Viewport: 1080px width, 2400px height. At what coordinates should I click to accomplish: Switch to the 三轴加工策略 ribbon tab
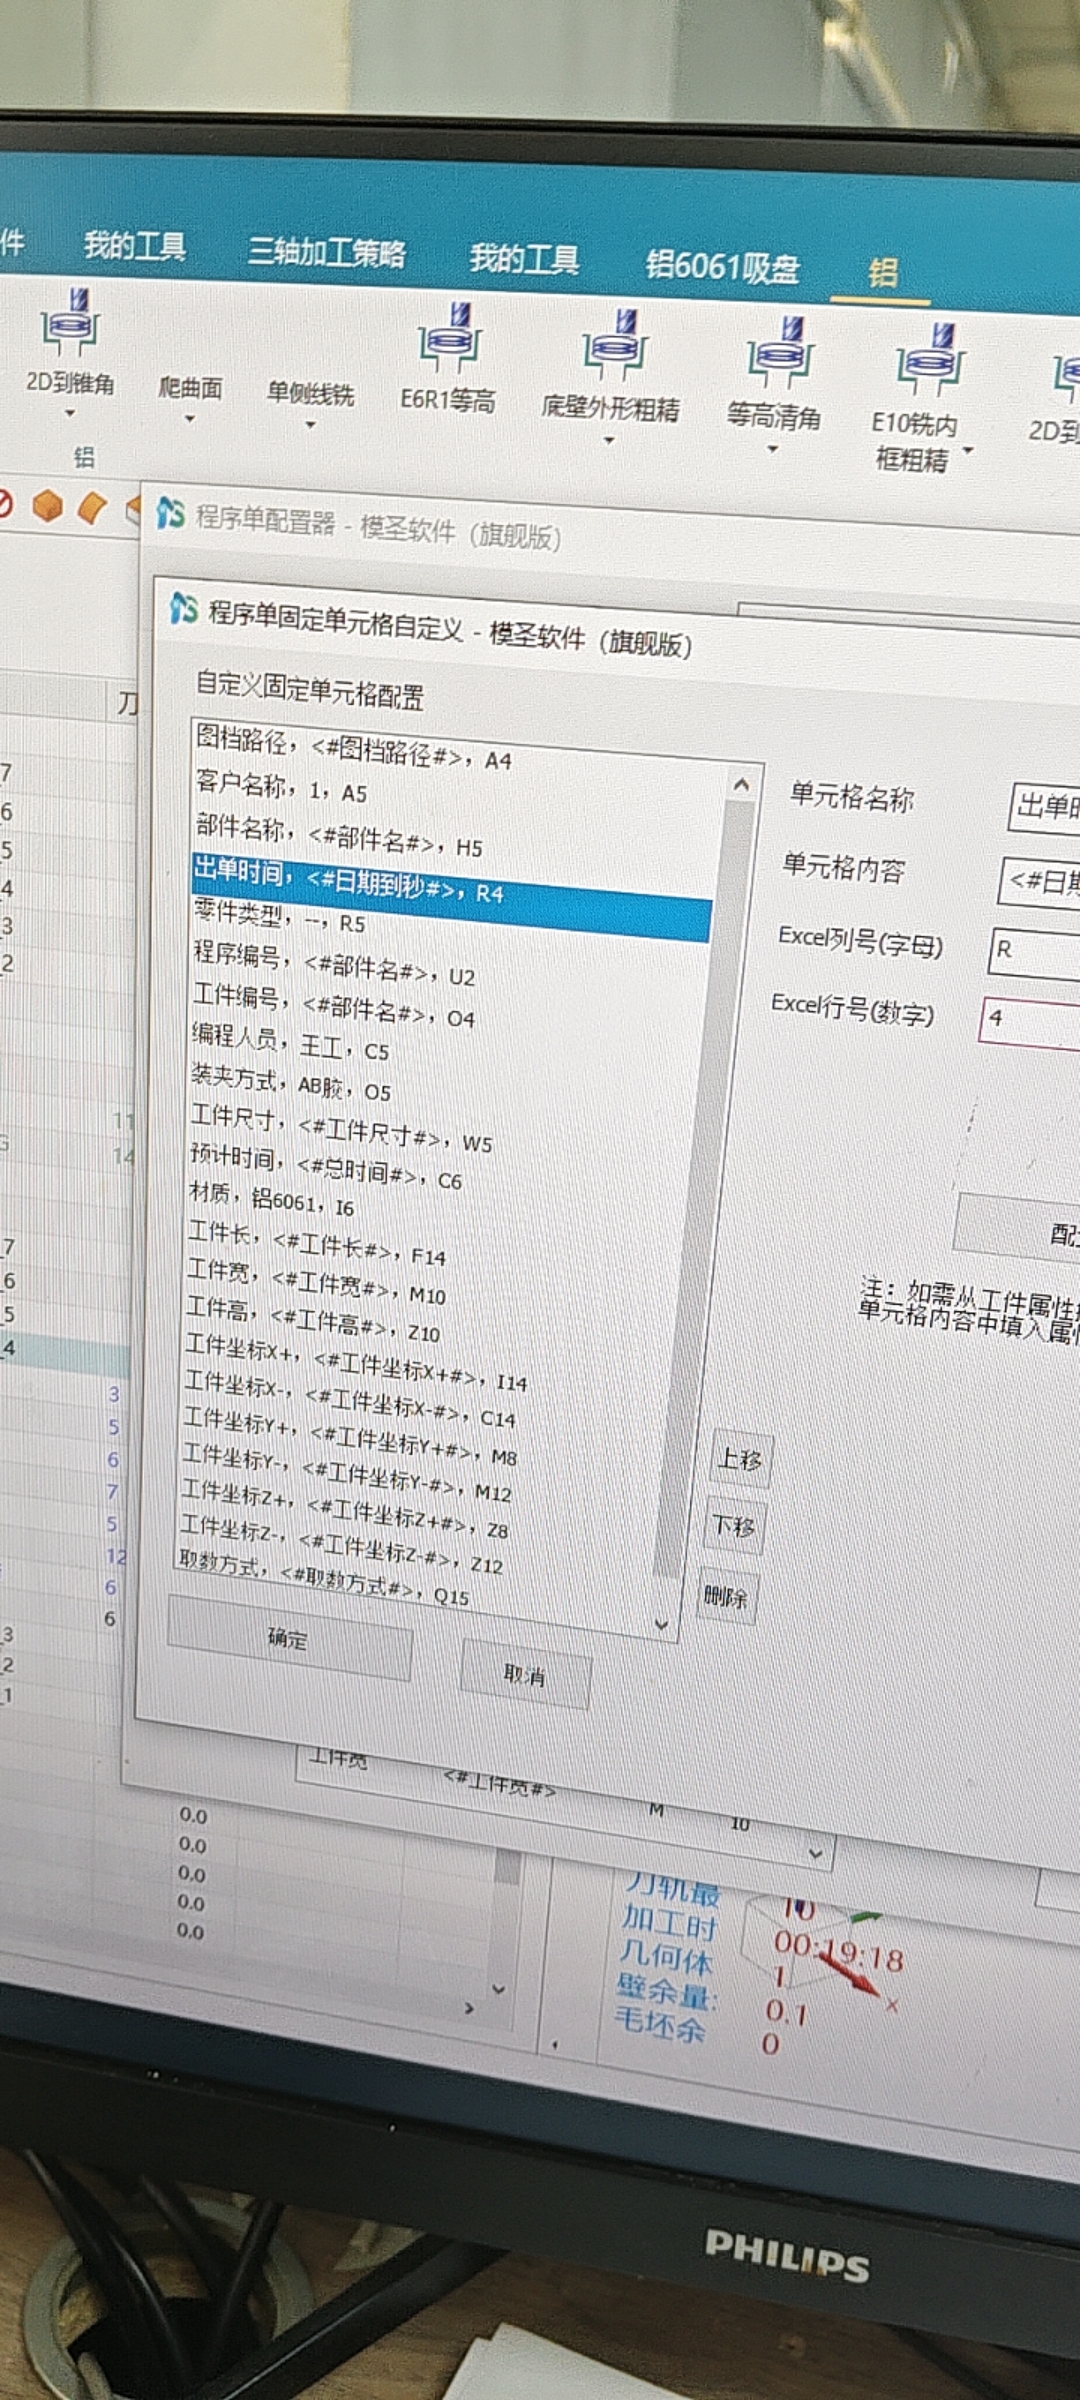[327, 251]
